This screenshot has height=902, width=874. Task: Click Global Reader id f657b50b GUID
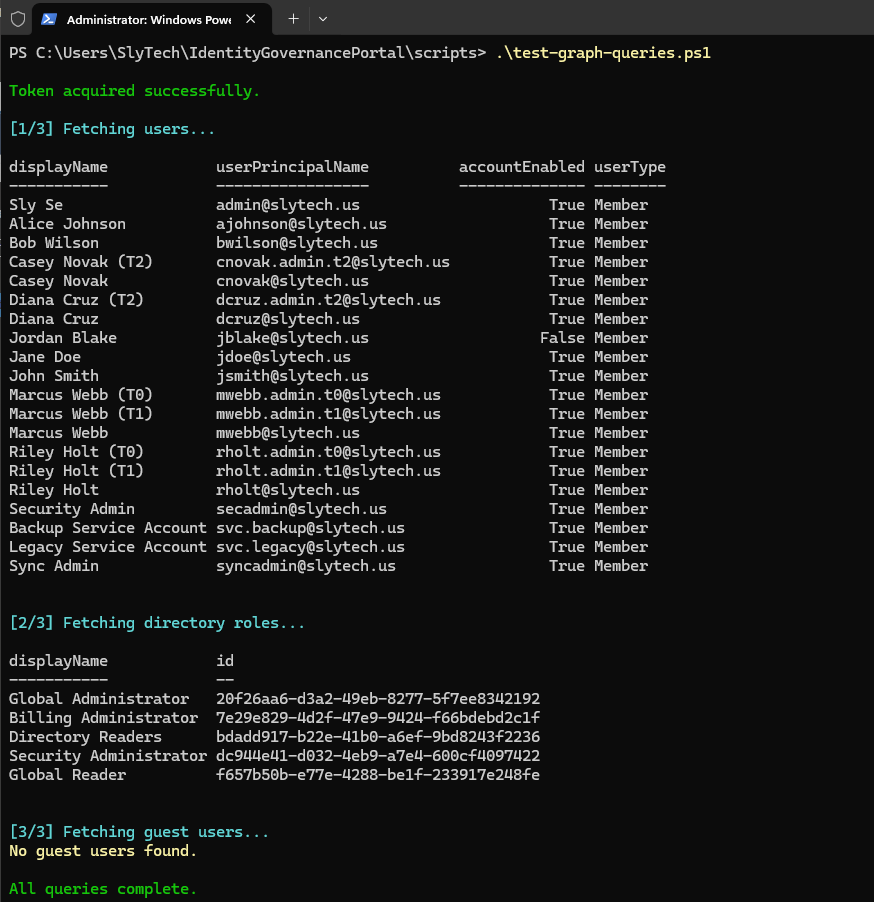[377, 774]
